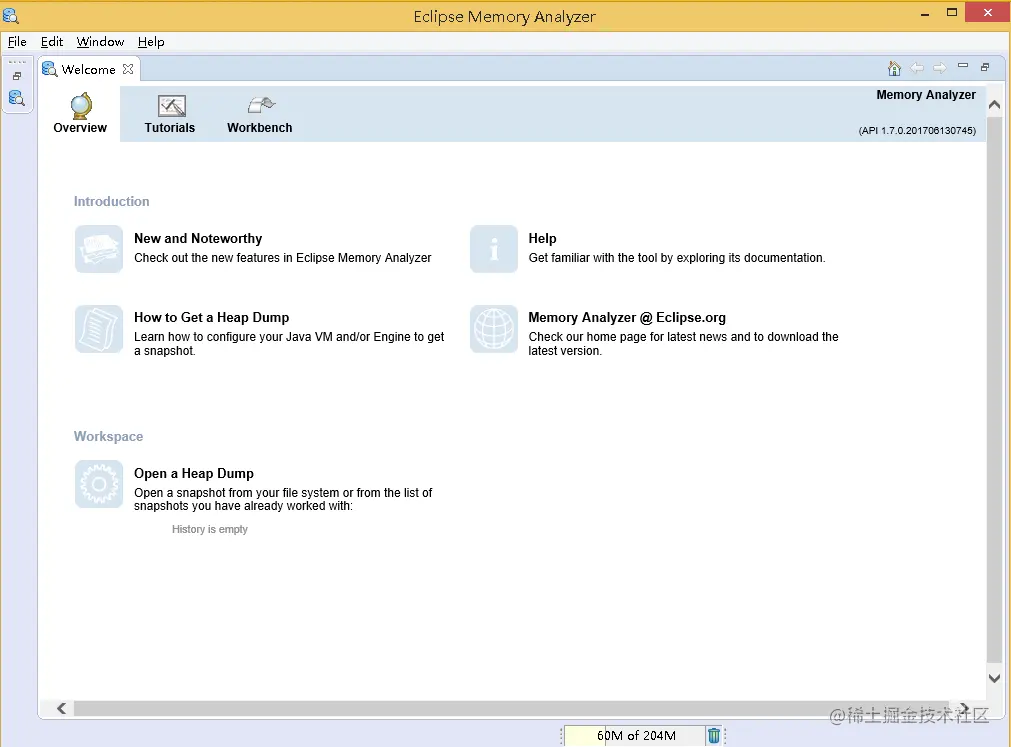Image resolution: width=1011 pixels, height=747 pixels.
Task: Open the New and Noteworthy link
Action: pyautogui.click(x=198, y=238)
